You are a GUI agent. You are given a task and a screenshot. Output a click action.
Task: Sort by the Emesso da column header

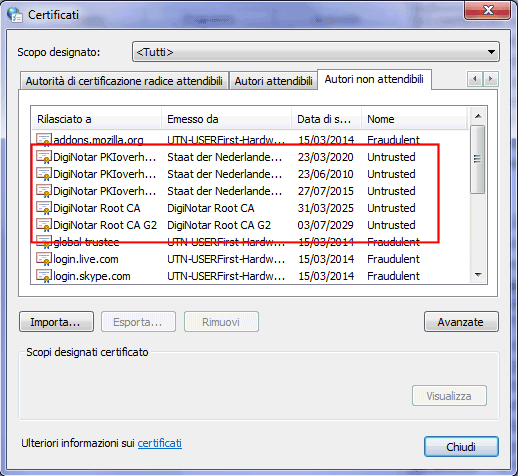(226, 119)
